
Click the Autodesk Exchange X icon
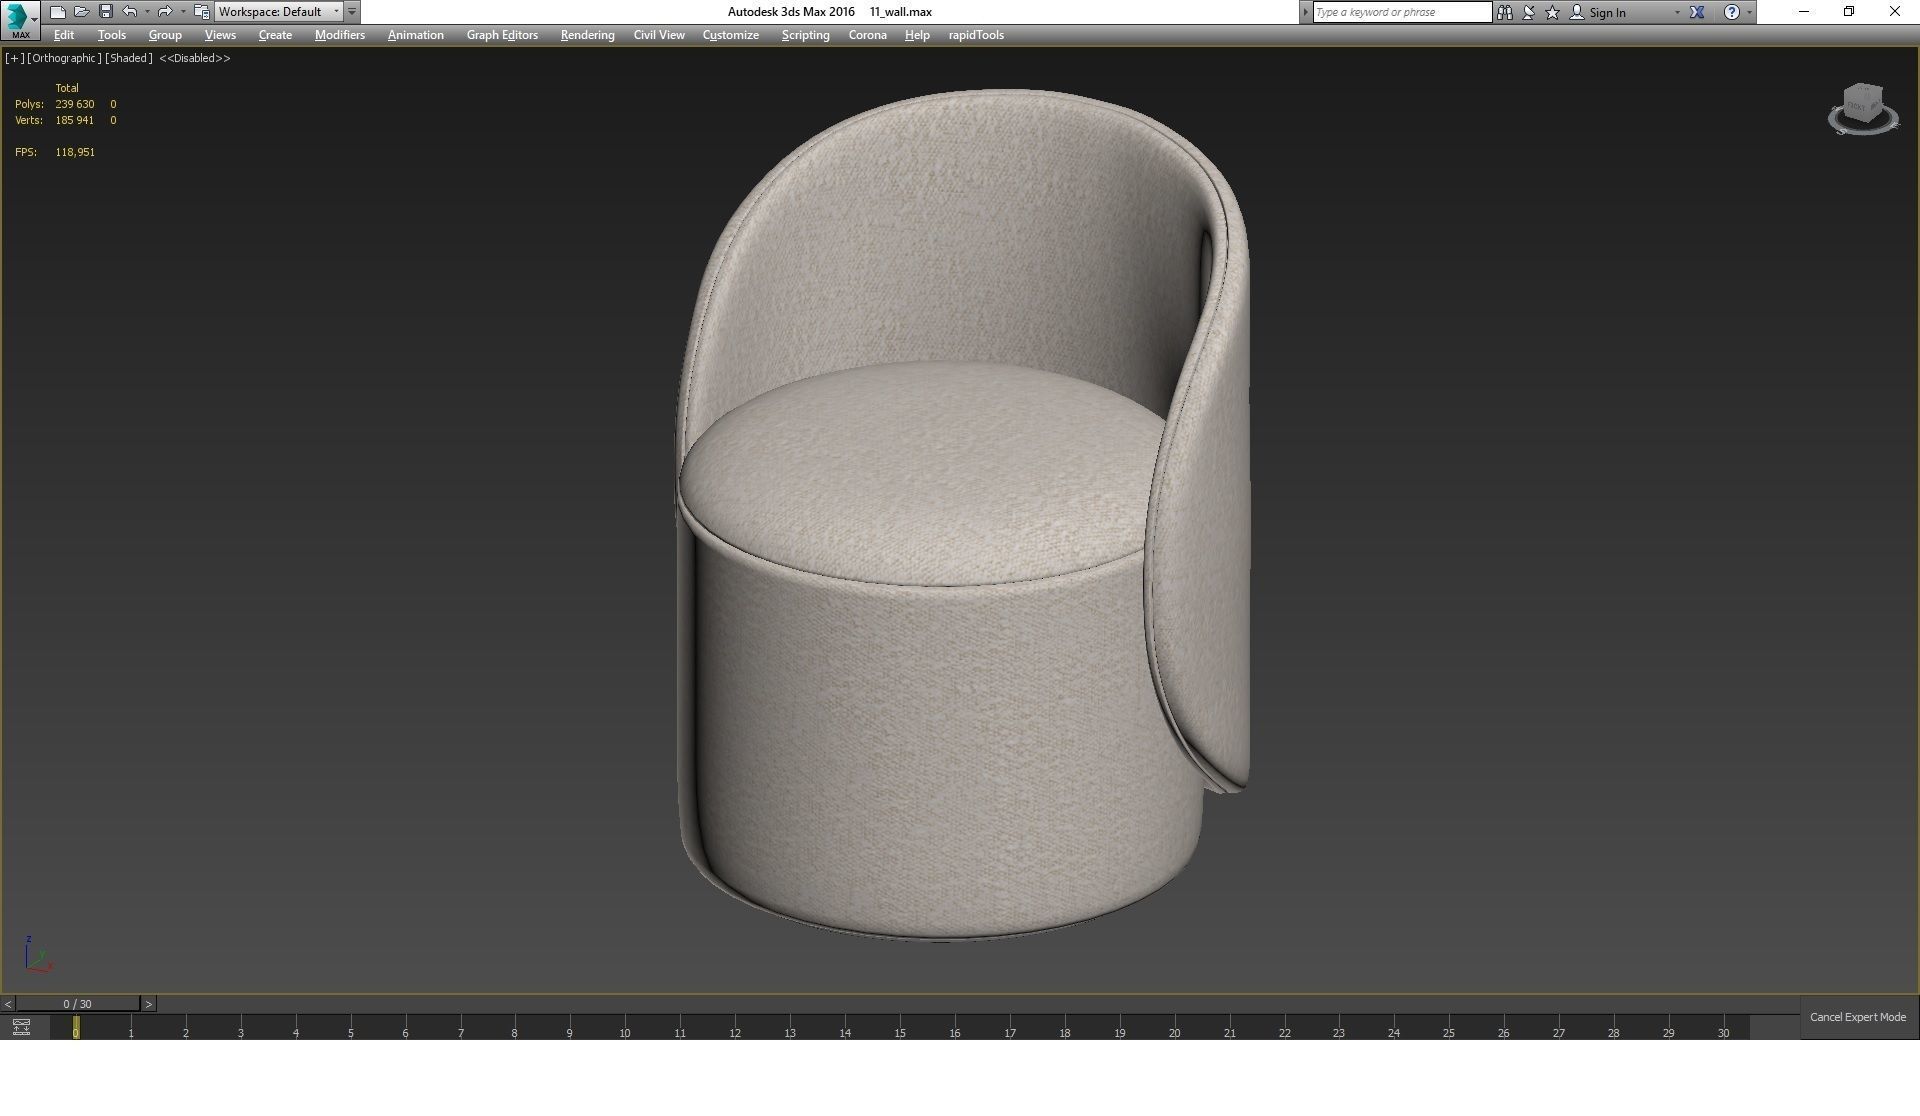[x=1697, y=12]
